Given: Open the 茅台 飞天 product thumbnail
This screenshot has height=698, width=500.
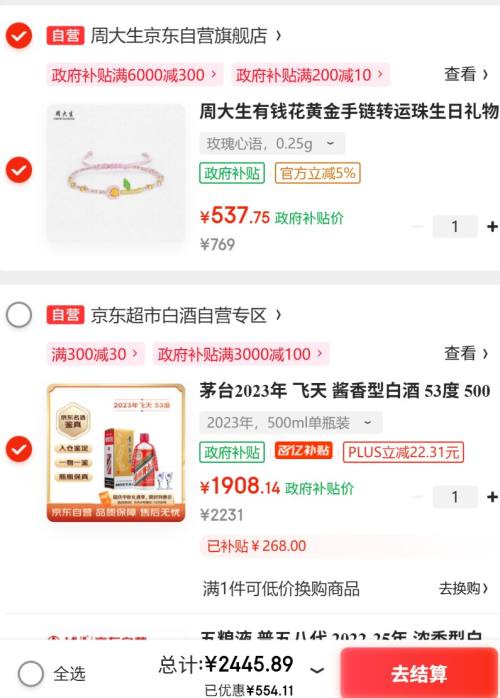Looking at the screenshot, I should click(116, 452).
